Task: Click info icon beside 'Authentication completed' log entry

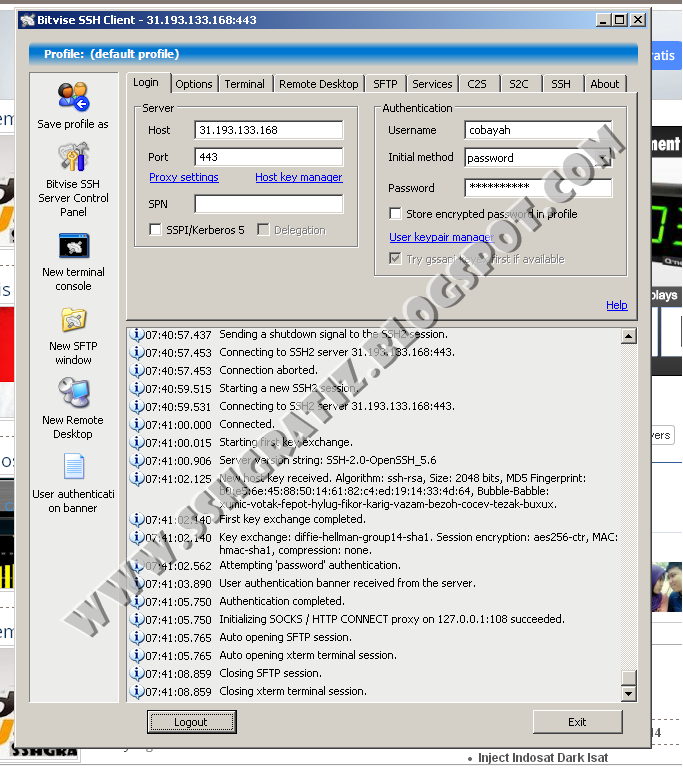Action: [137, 601]
